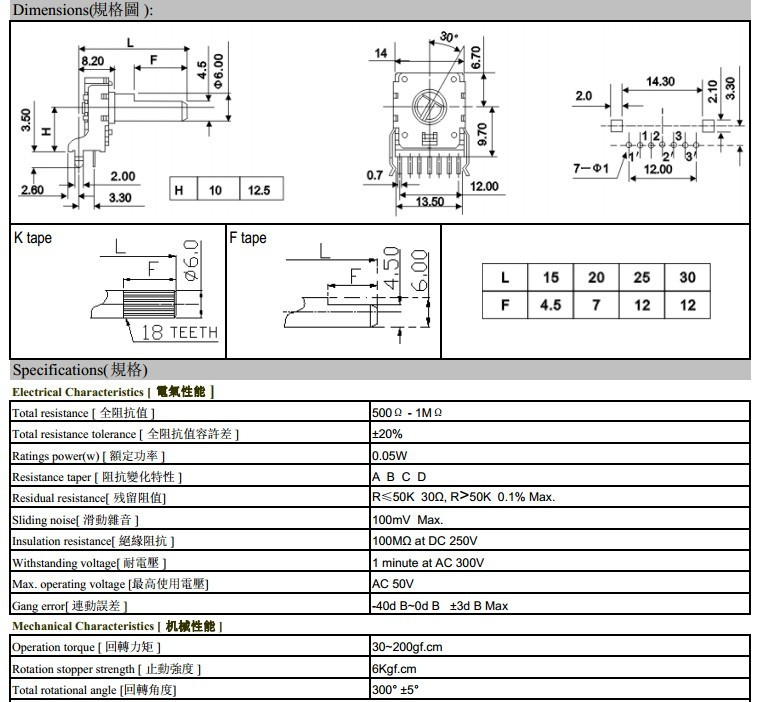Select the 'AC 50V' value

[x=393, y=584]
